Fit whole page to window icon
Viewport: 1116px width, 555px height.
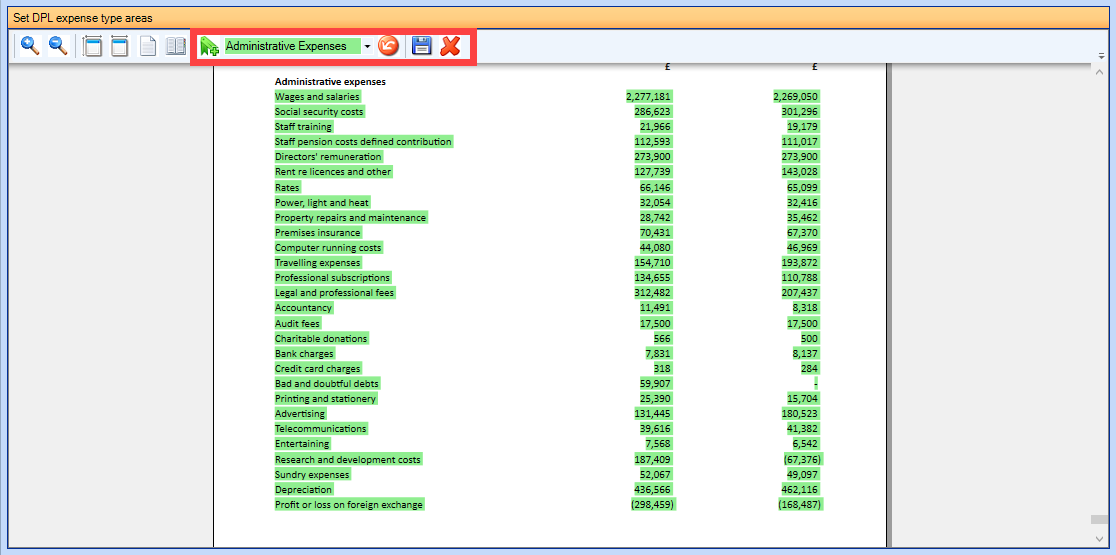(x=93, y=47)
